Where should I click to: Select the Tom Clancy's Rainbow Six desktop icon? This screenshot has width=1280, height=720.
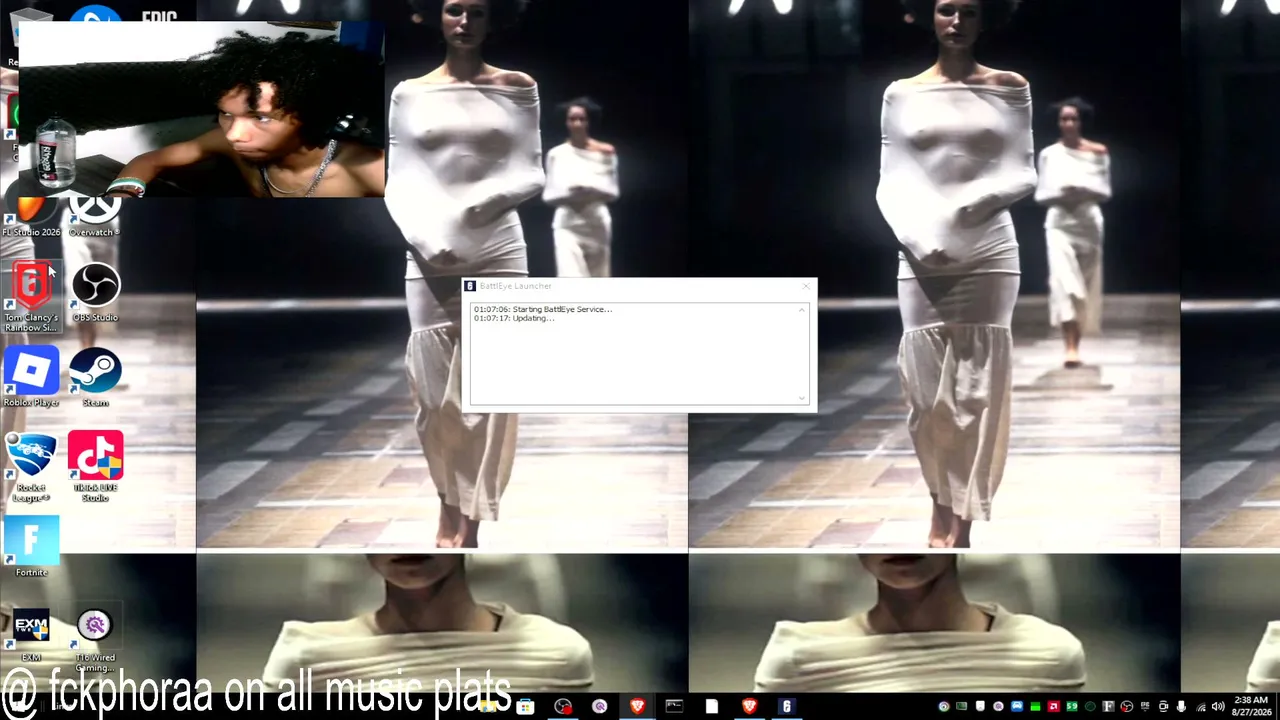tap(31, 297)
